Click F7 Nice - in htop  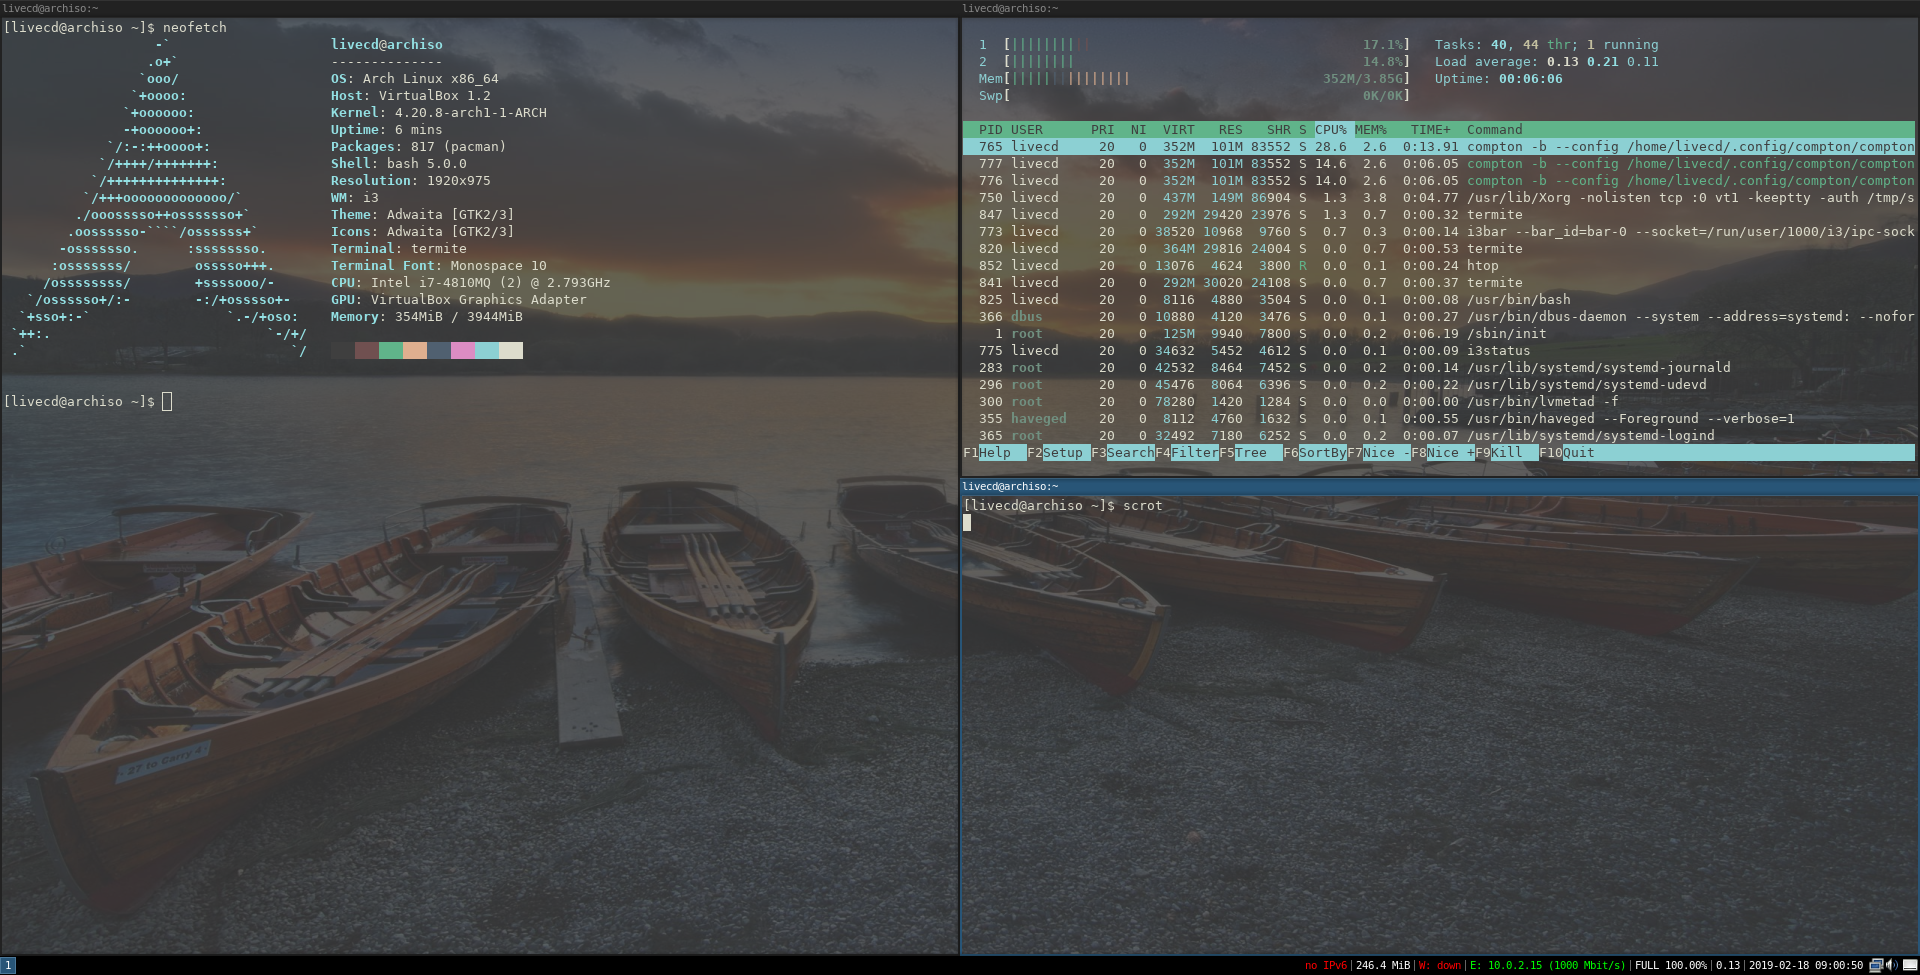(1379, 453)
